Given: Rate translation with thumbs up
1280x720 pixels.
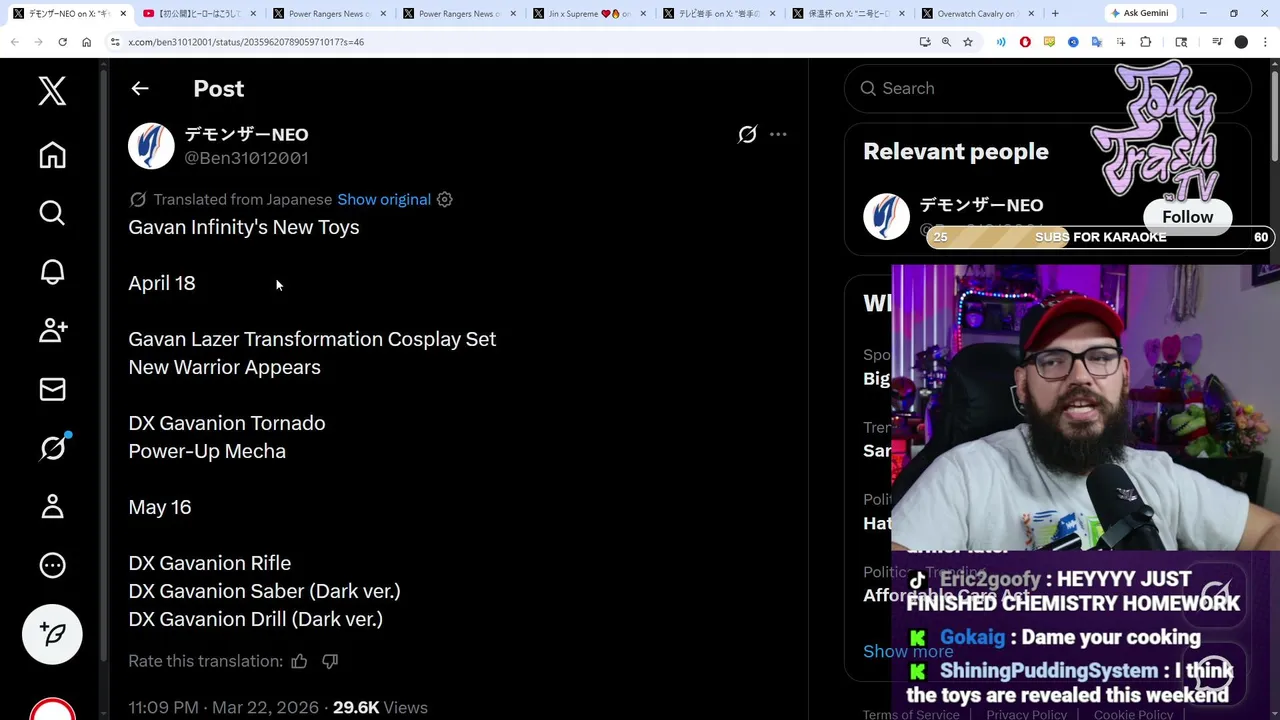Looking at the screenshot, I should 299,661.
